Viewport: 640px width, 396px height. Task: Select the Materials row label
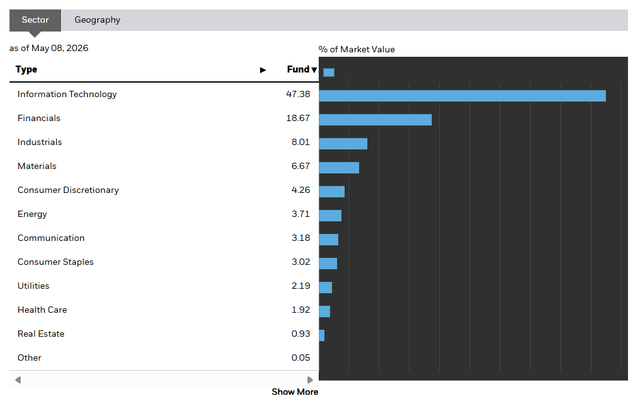tap(37, 166)
